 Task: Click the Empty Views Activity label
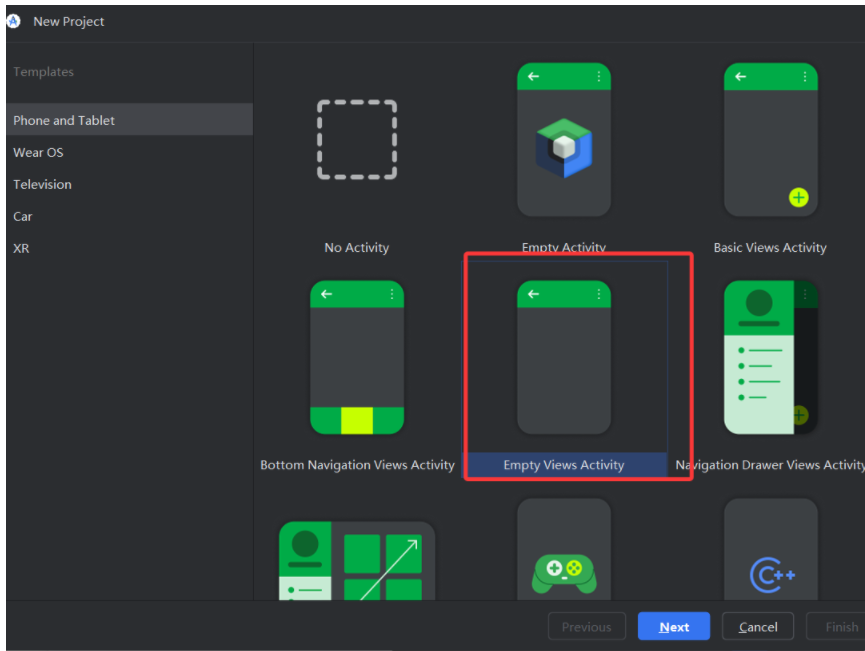(564, 465)
